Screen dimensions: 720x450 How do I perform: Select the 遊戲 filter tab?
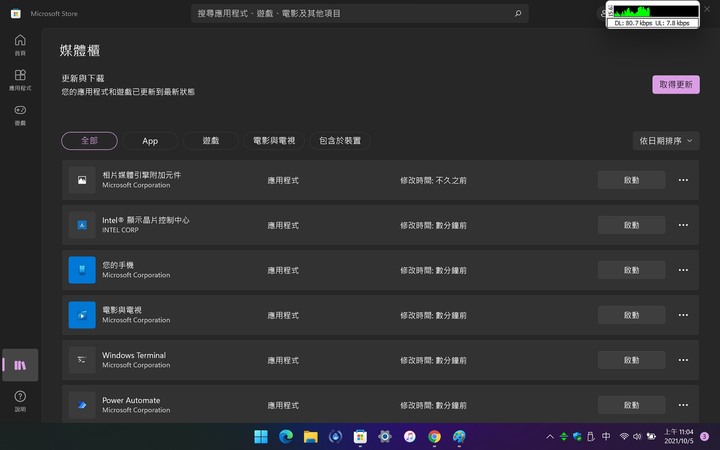211,141
